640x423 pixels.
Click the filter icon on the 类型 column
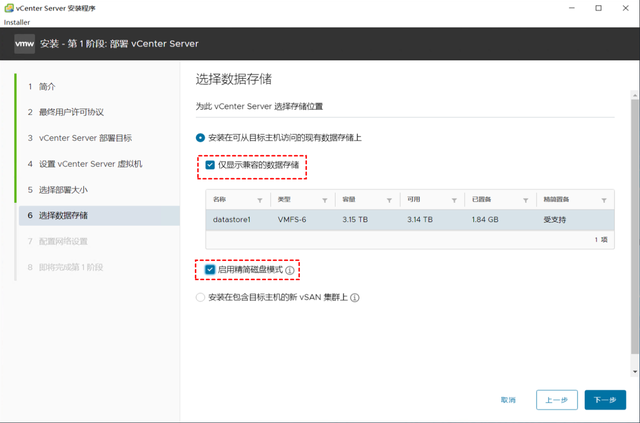pos(324,200)
